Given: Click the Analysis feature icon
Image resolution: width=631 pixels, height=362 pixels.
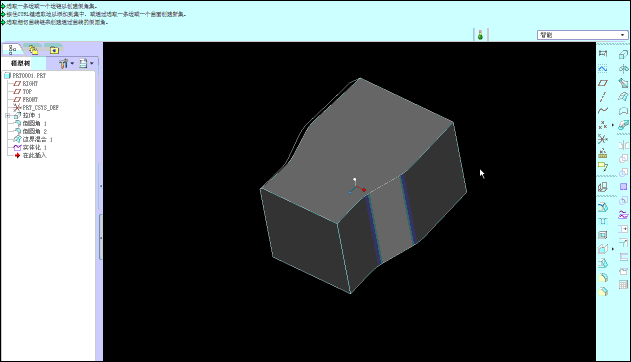Looking at the screenshot, I should click(x=602, y=153).
